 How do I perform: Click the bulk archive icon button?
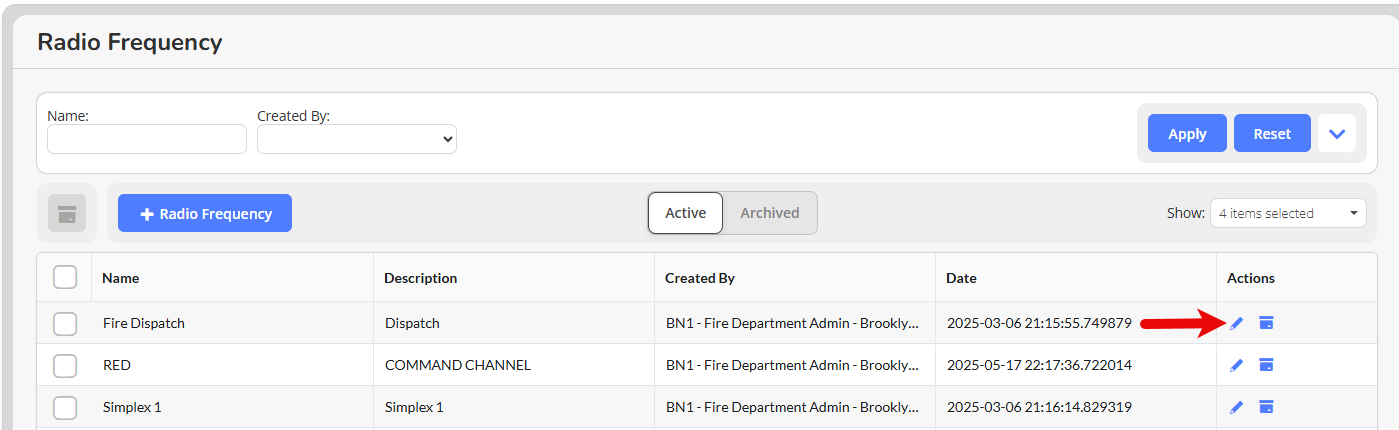click(x=67, y=213)
